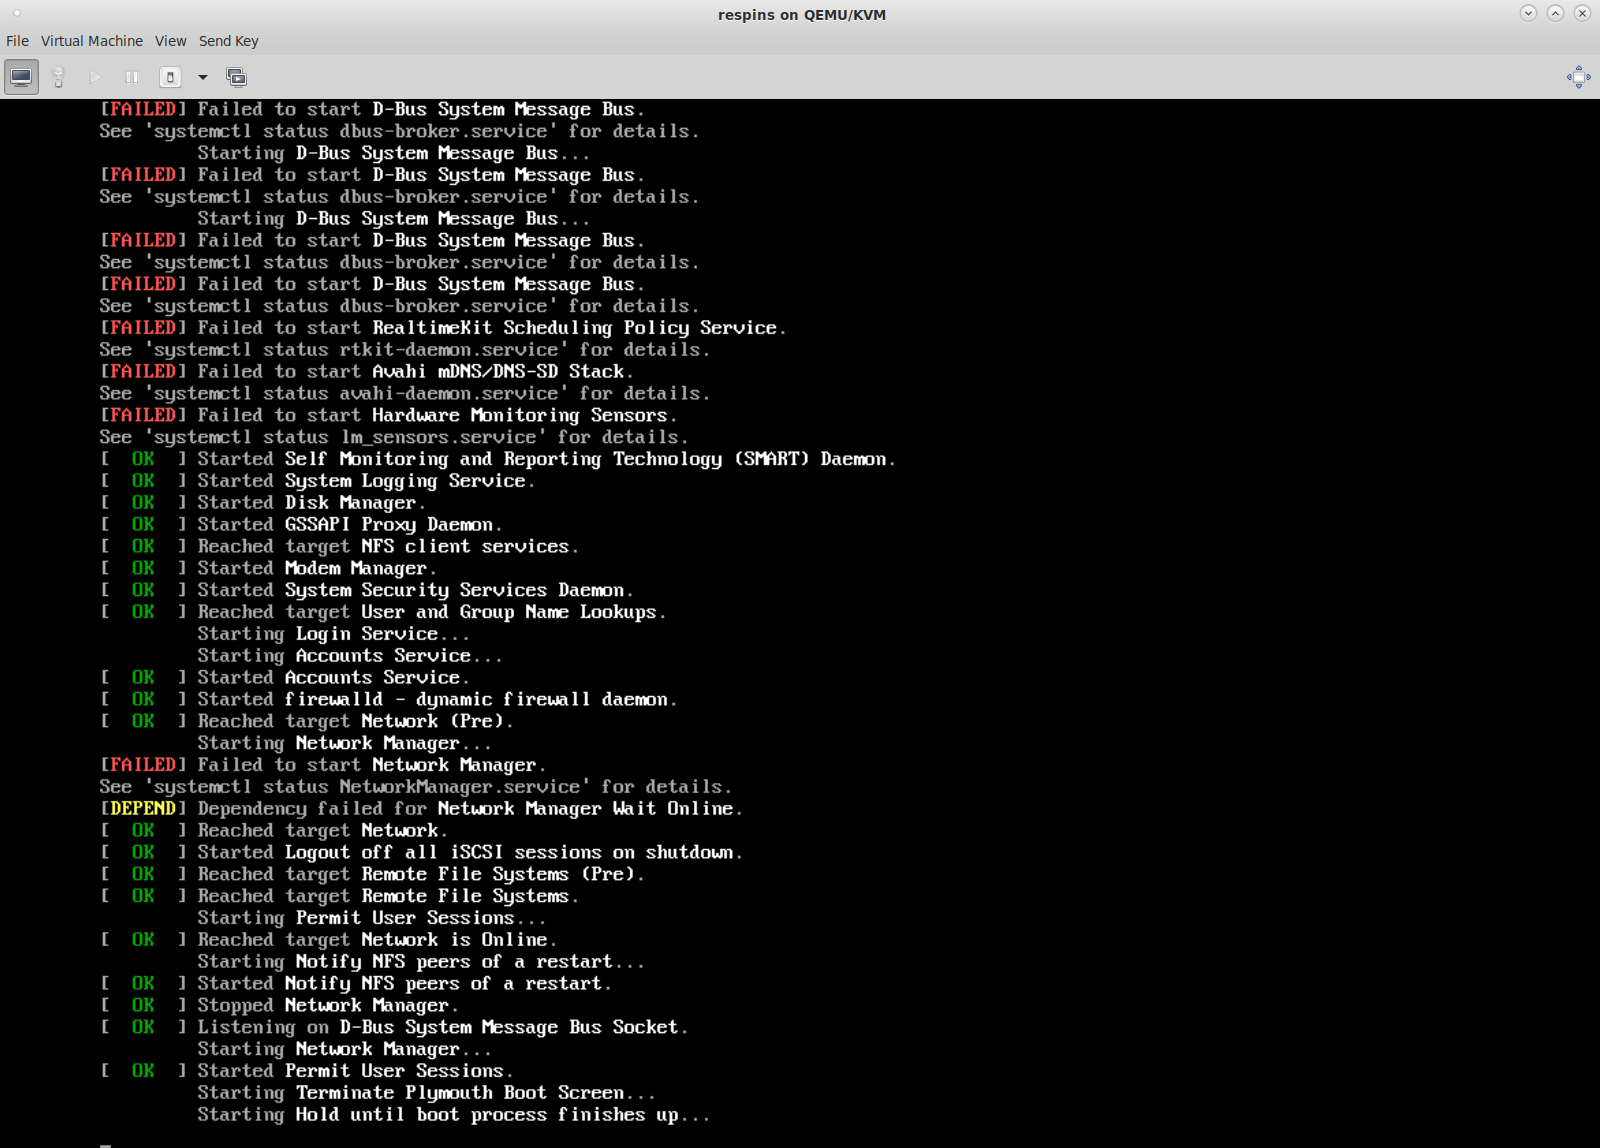This screenshot has width=1600, height=1148.
Task: Click 'Starting Login Service...' line
Action: 334,634
